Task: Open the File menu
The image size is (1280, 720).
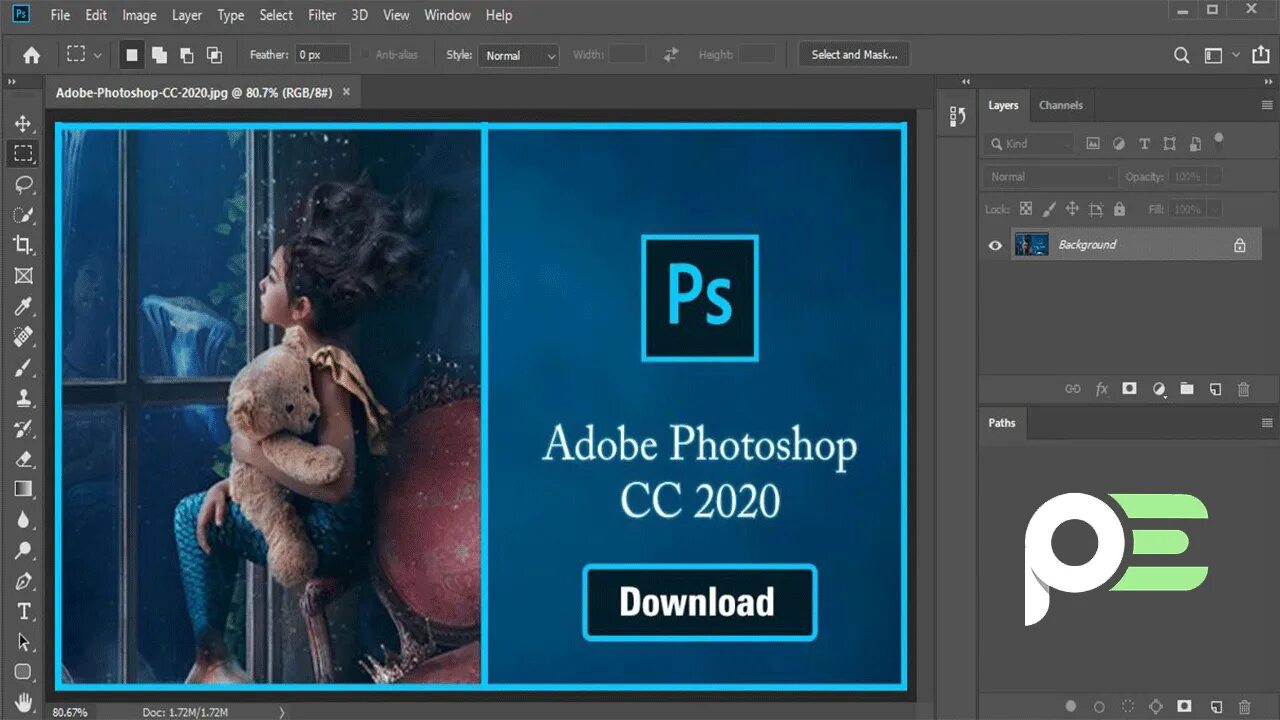Action: 60,15
